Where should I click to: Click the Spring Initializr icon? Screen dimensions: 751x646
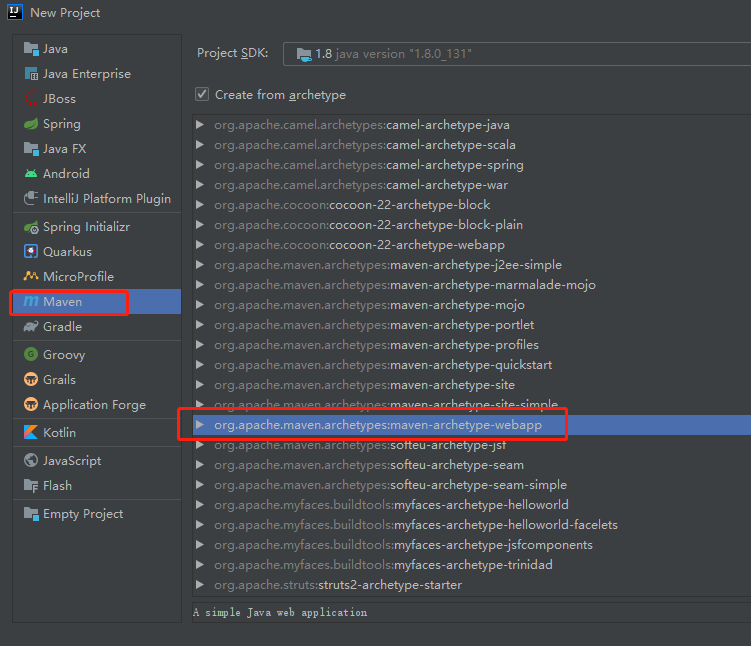pos(31,227)
